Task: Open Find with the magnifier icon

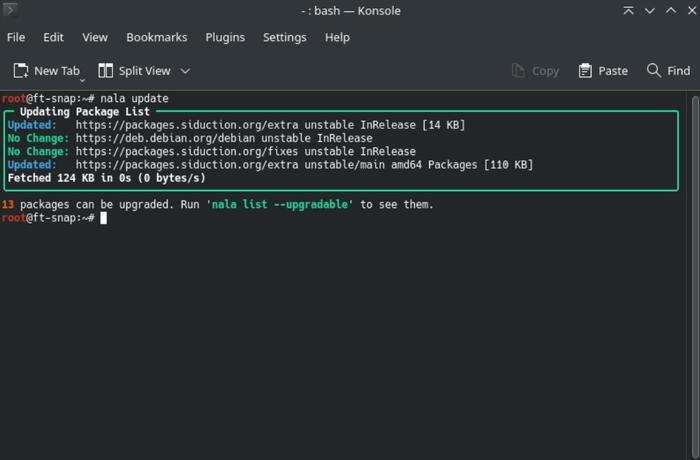Action: tap(654, 71)
